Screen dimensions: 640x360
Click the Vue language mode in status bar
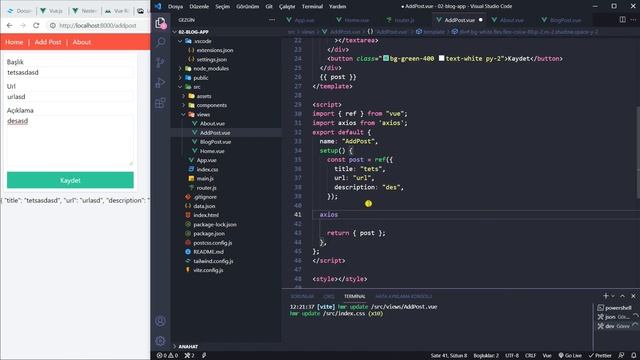point(547,356)
